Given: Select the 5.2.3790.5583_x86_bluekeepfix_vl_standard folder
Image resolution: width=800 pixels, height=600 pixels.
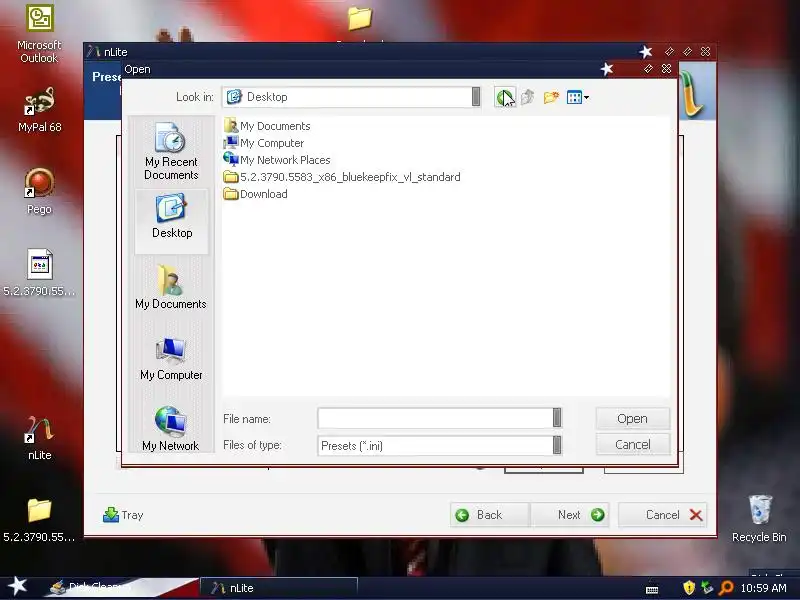Looking at the screenshot, I should tap(342, 177).
